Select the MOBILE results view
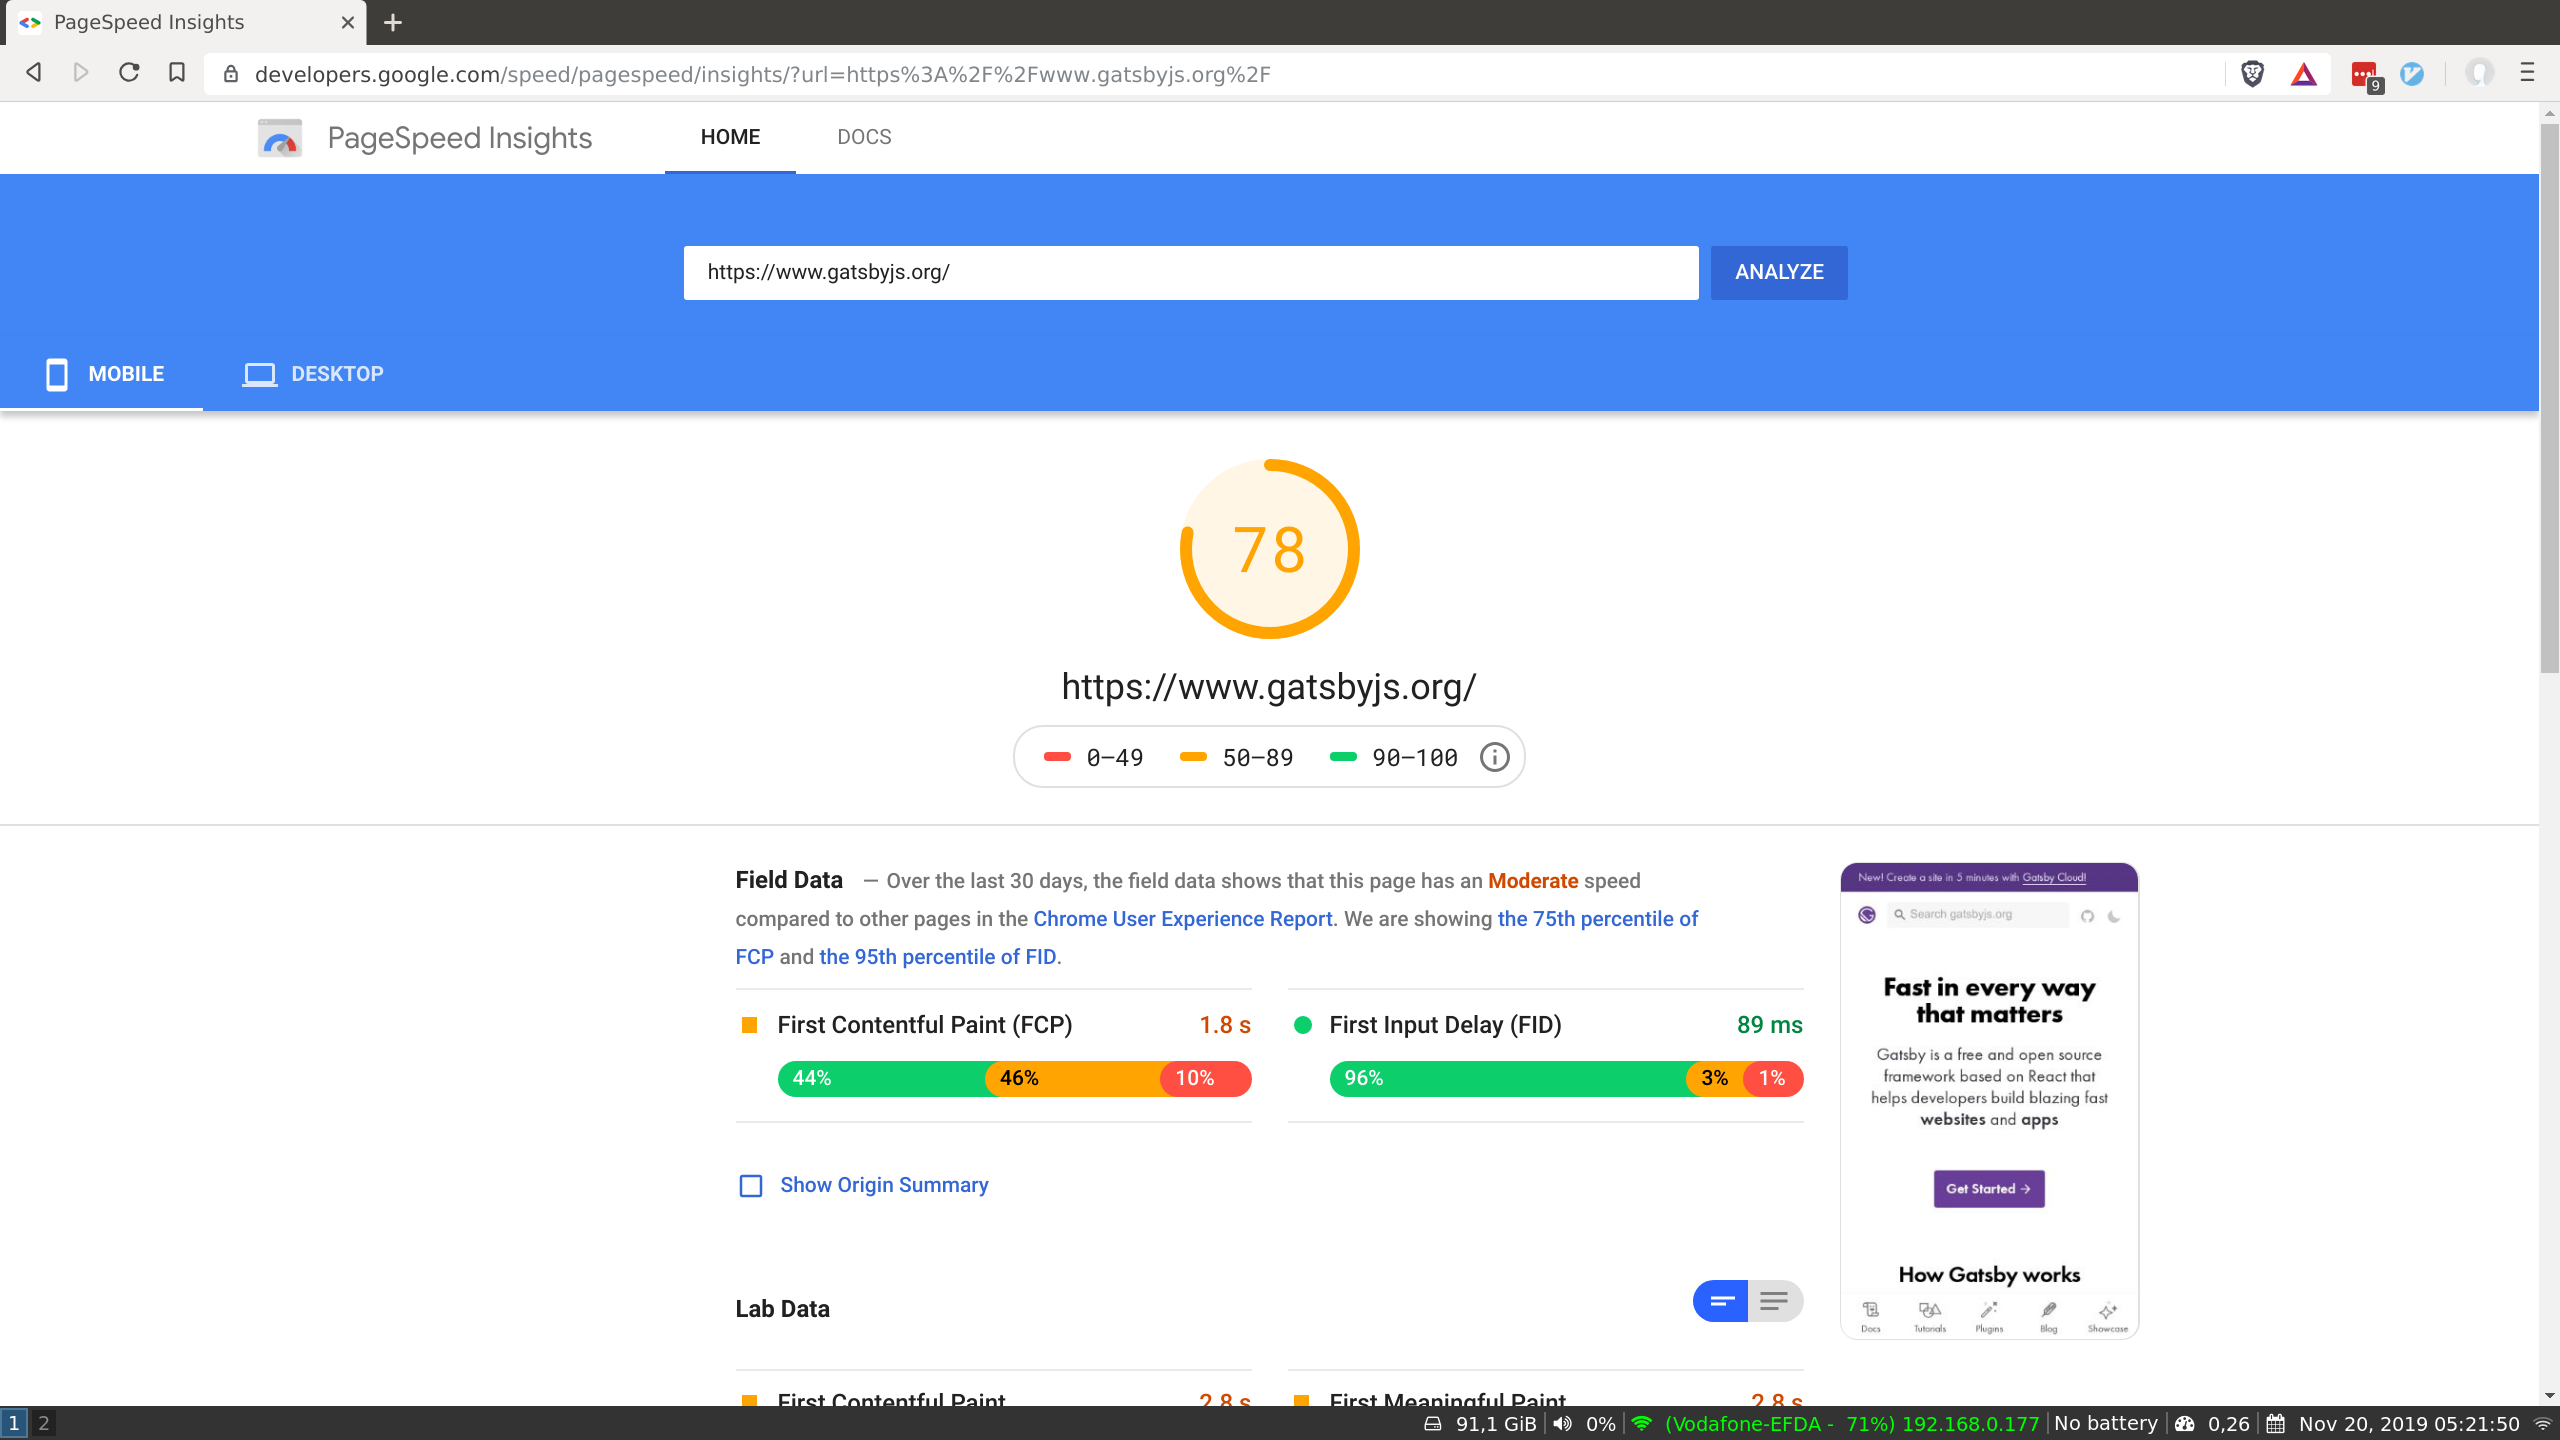The height and width of the screenshot is (1440, 2560). tap(107, 373)
